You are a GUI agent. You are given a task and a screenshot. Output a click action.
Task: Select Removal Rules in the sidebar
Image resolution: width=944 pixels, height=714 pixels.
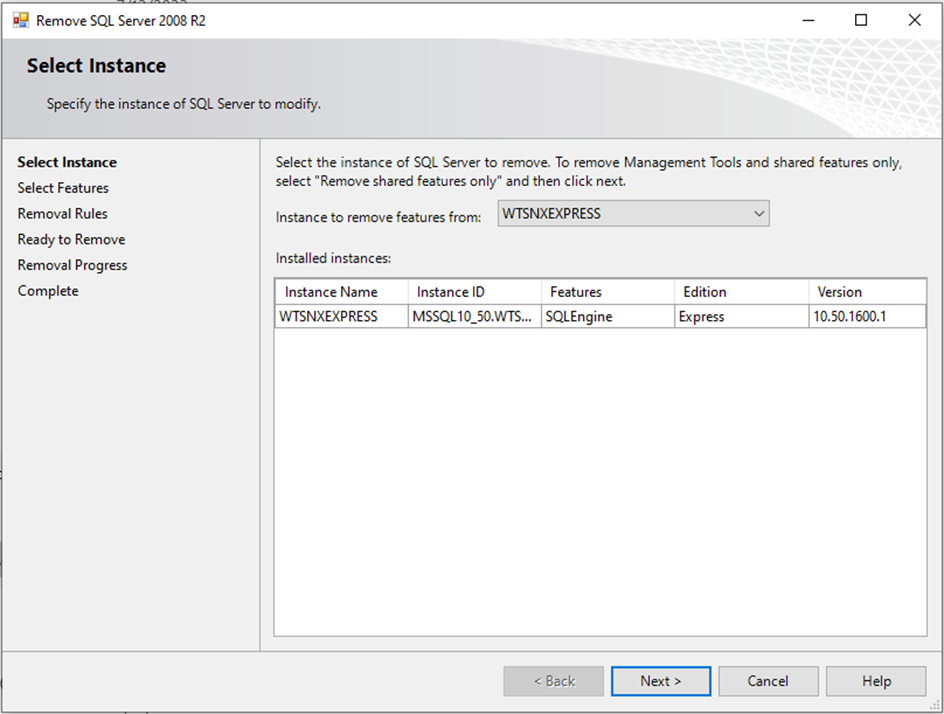tap(62, 214)
